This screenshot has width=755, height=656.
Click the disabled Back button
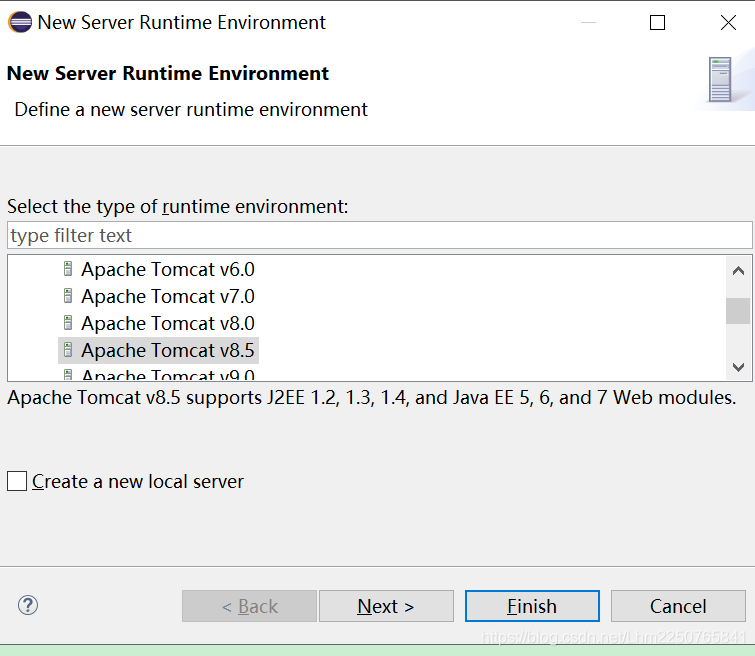click(249, 606)
